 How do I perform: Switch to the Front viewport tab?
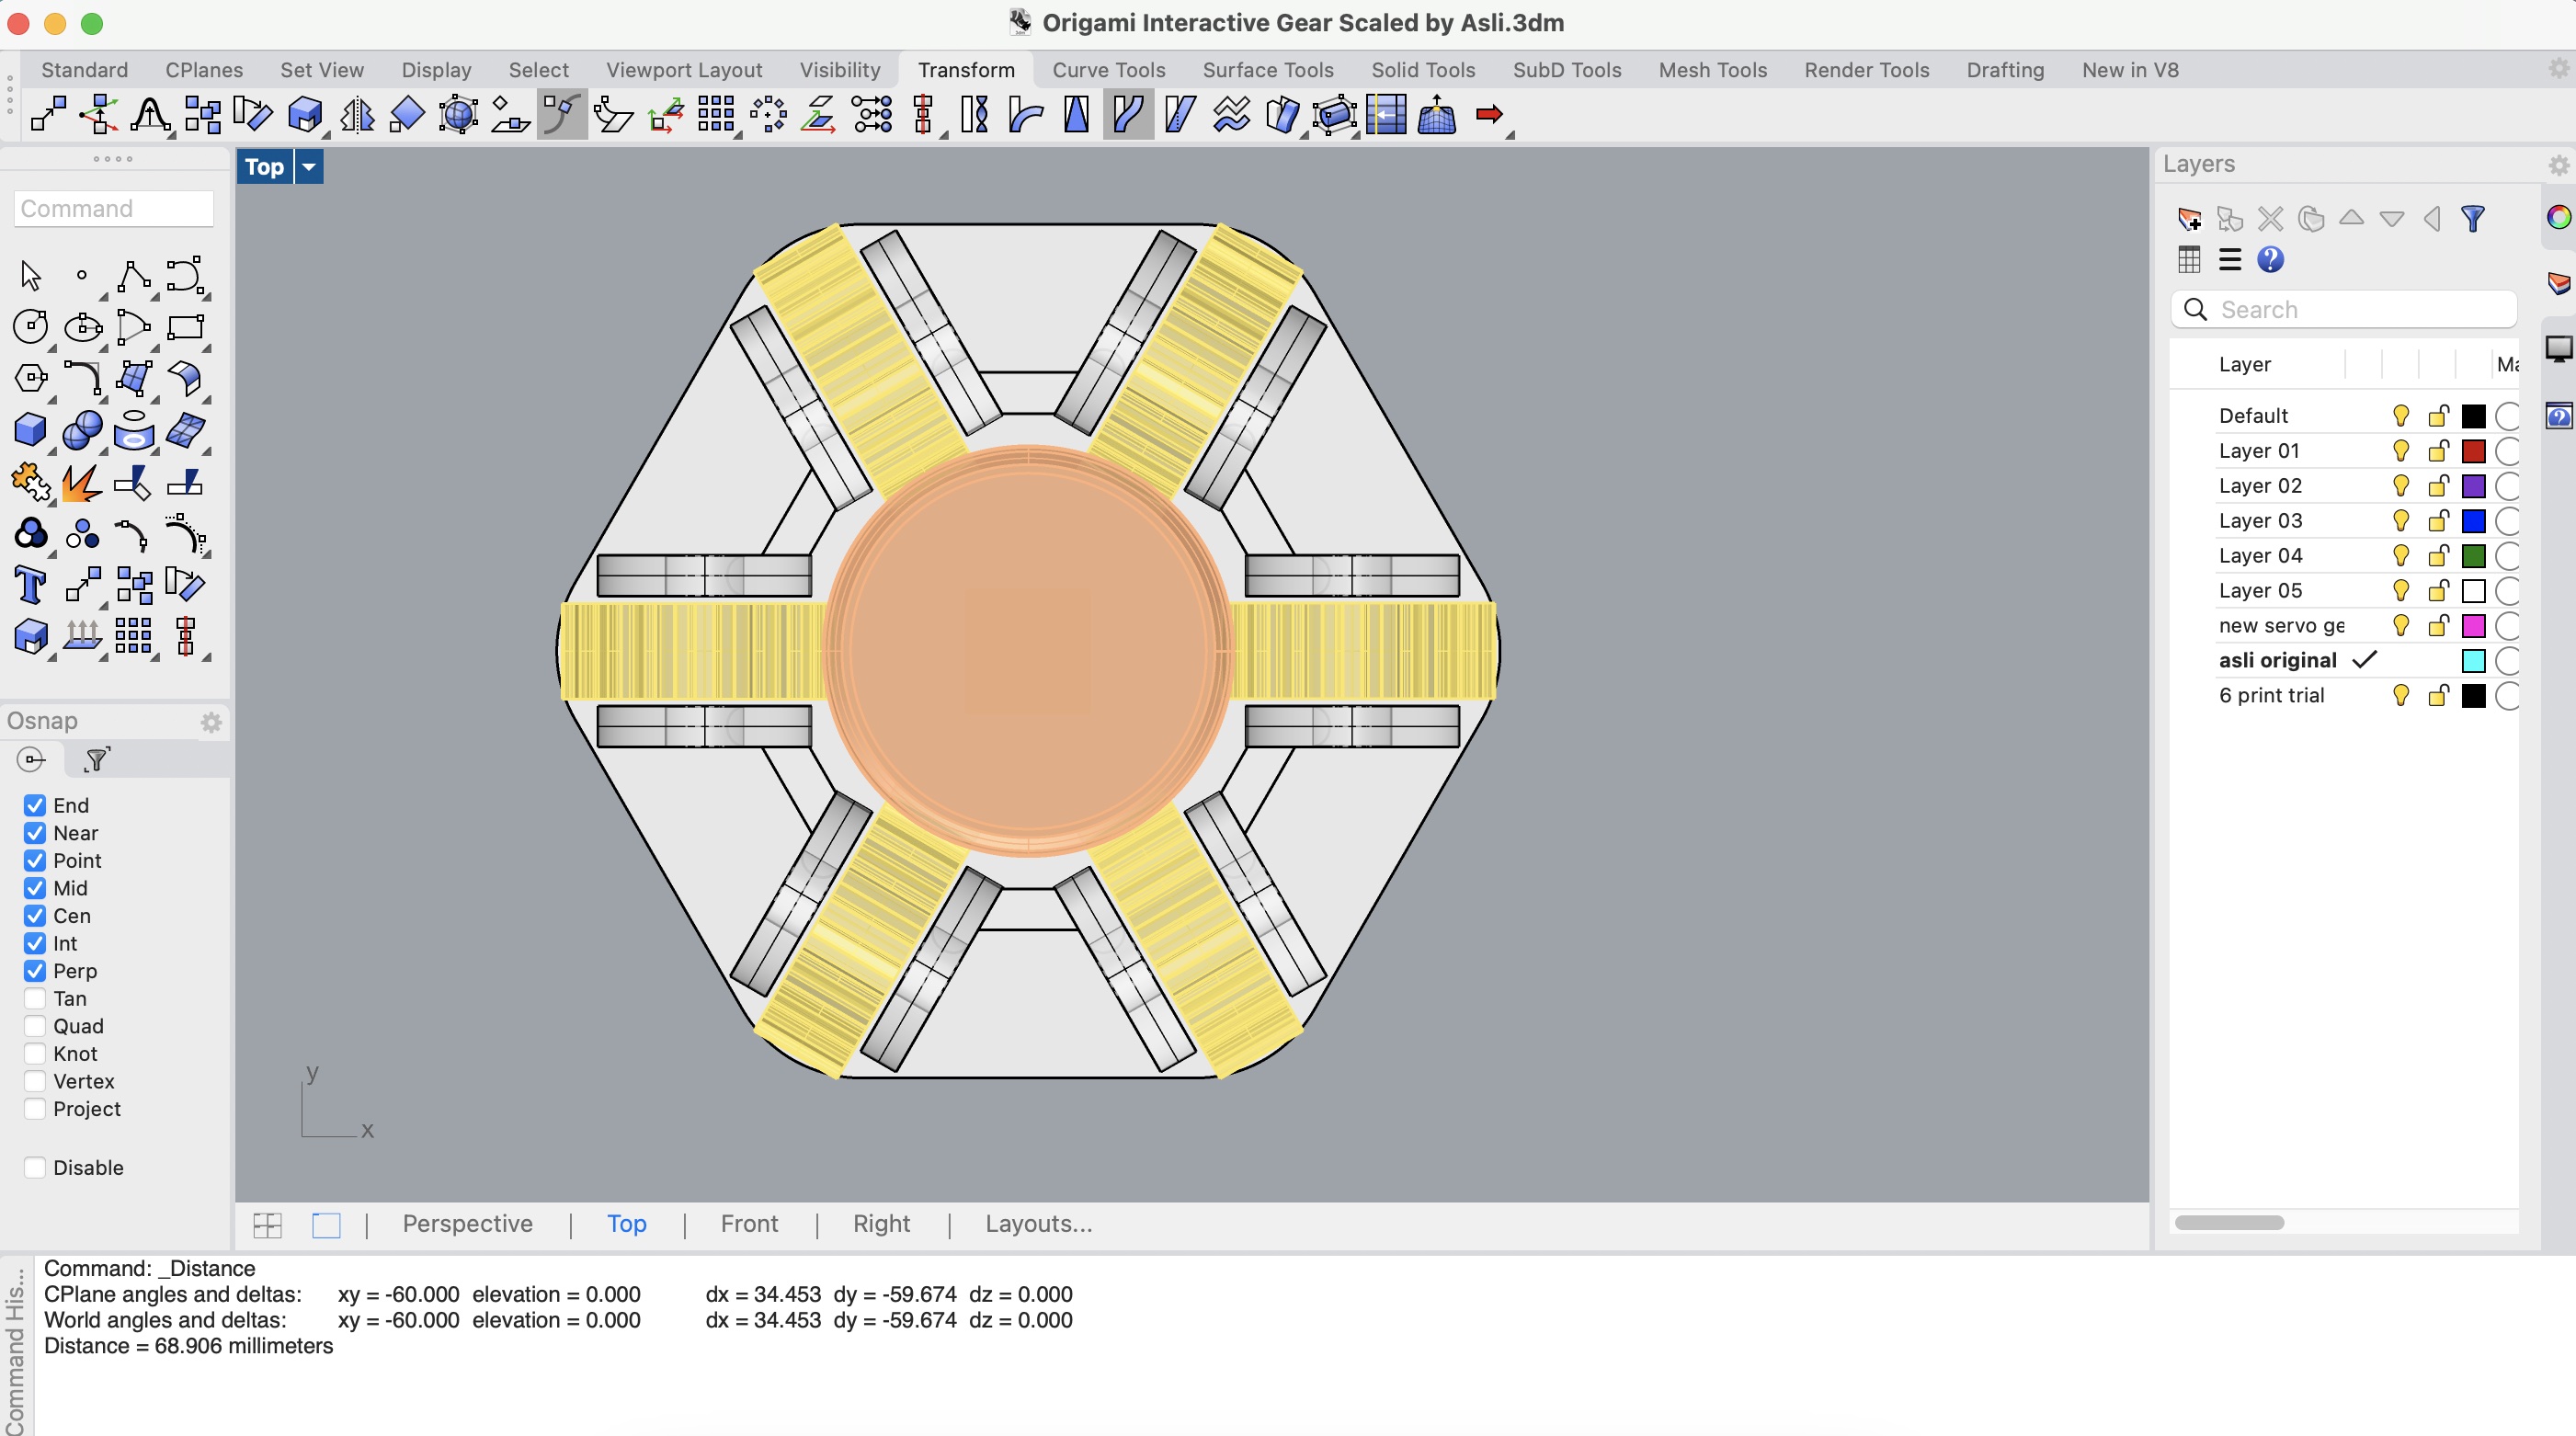point(747,1224)
